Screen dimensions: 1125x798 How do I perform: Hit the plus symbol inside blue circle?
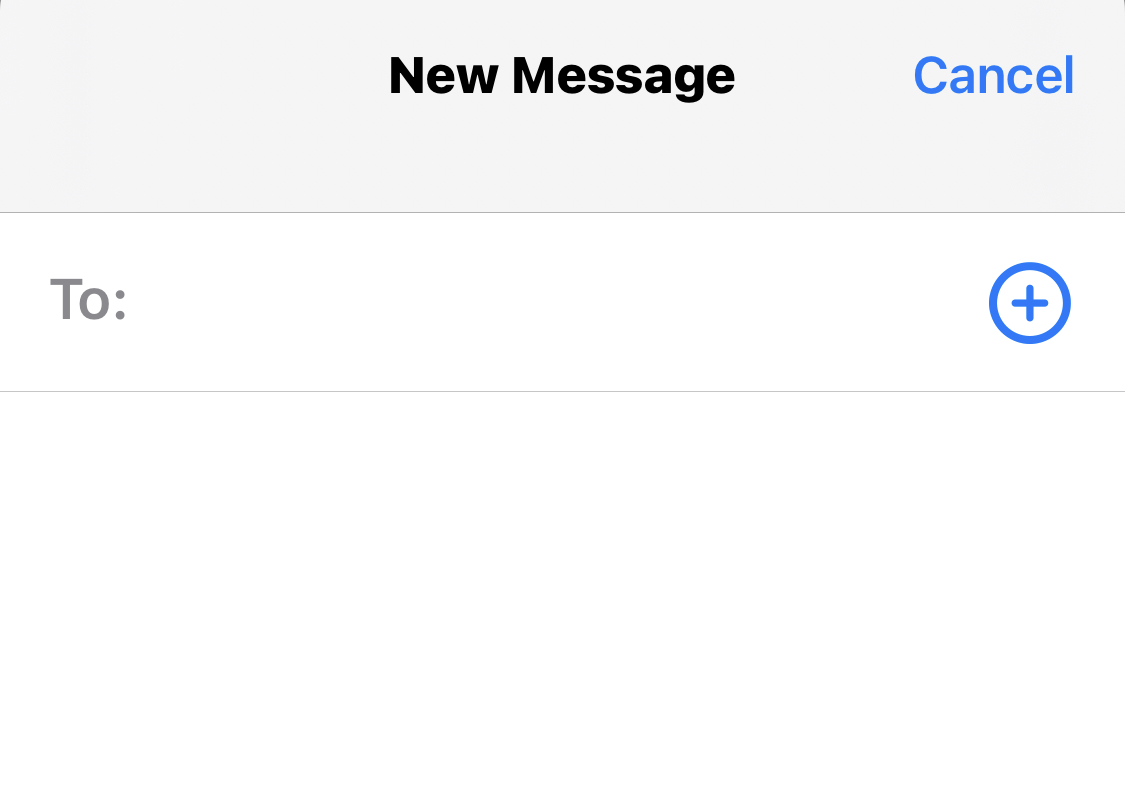pyautogui.click(x=1030, y=303)
